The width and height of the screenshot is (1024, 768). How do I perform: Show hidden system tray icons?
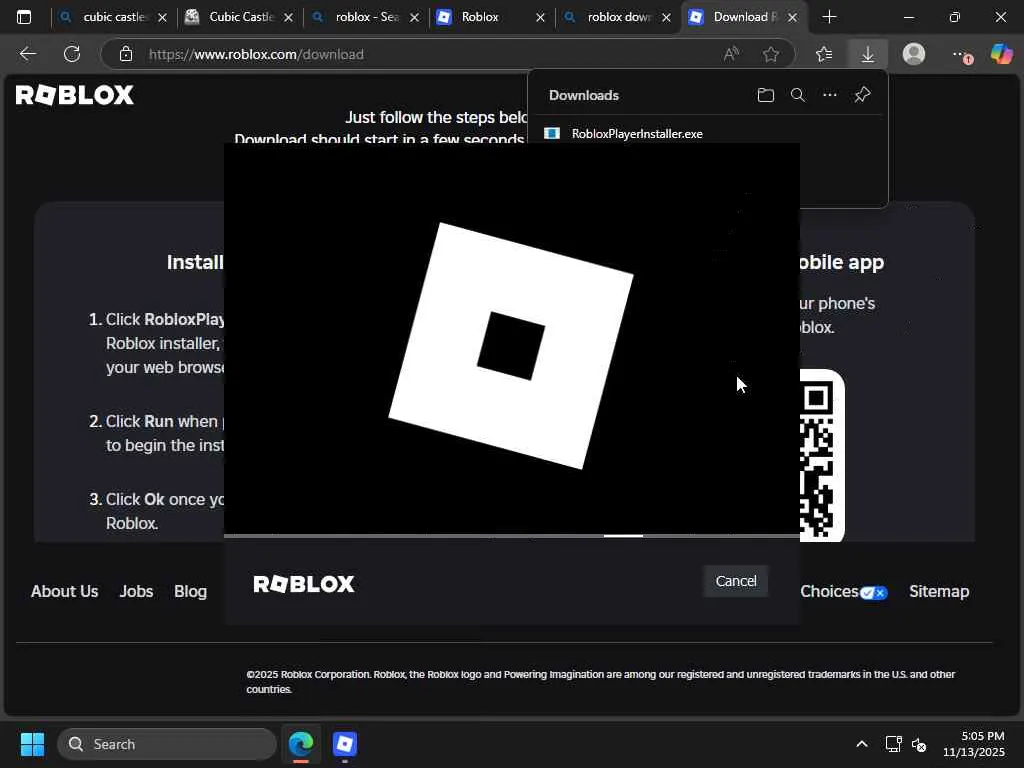pos(861,744)
